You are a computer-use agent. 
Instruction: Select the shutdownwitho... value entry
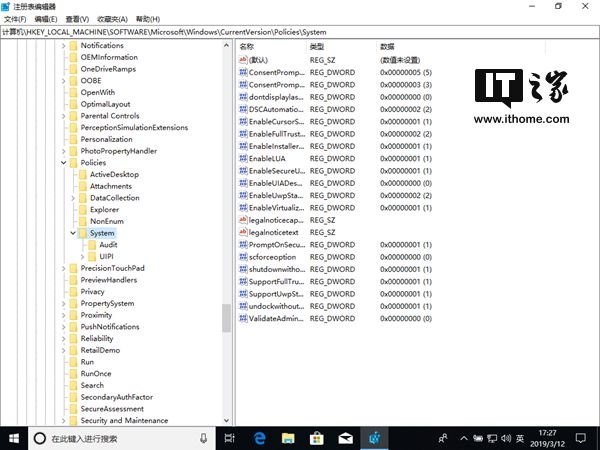277,269
